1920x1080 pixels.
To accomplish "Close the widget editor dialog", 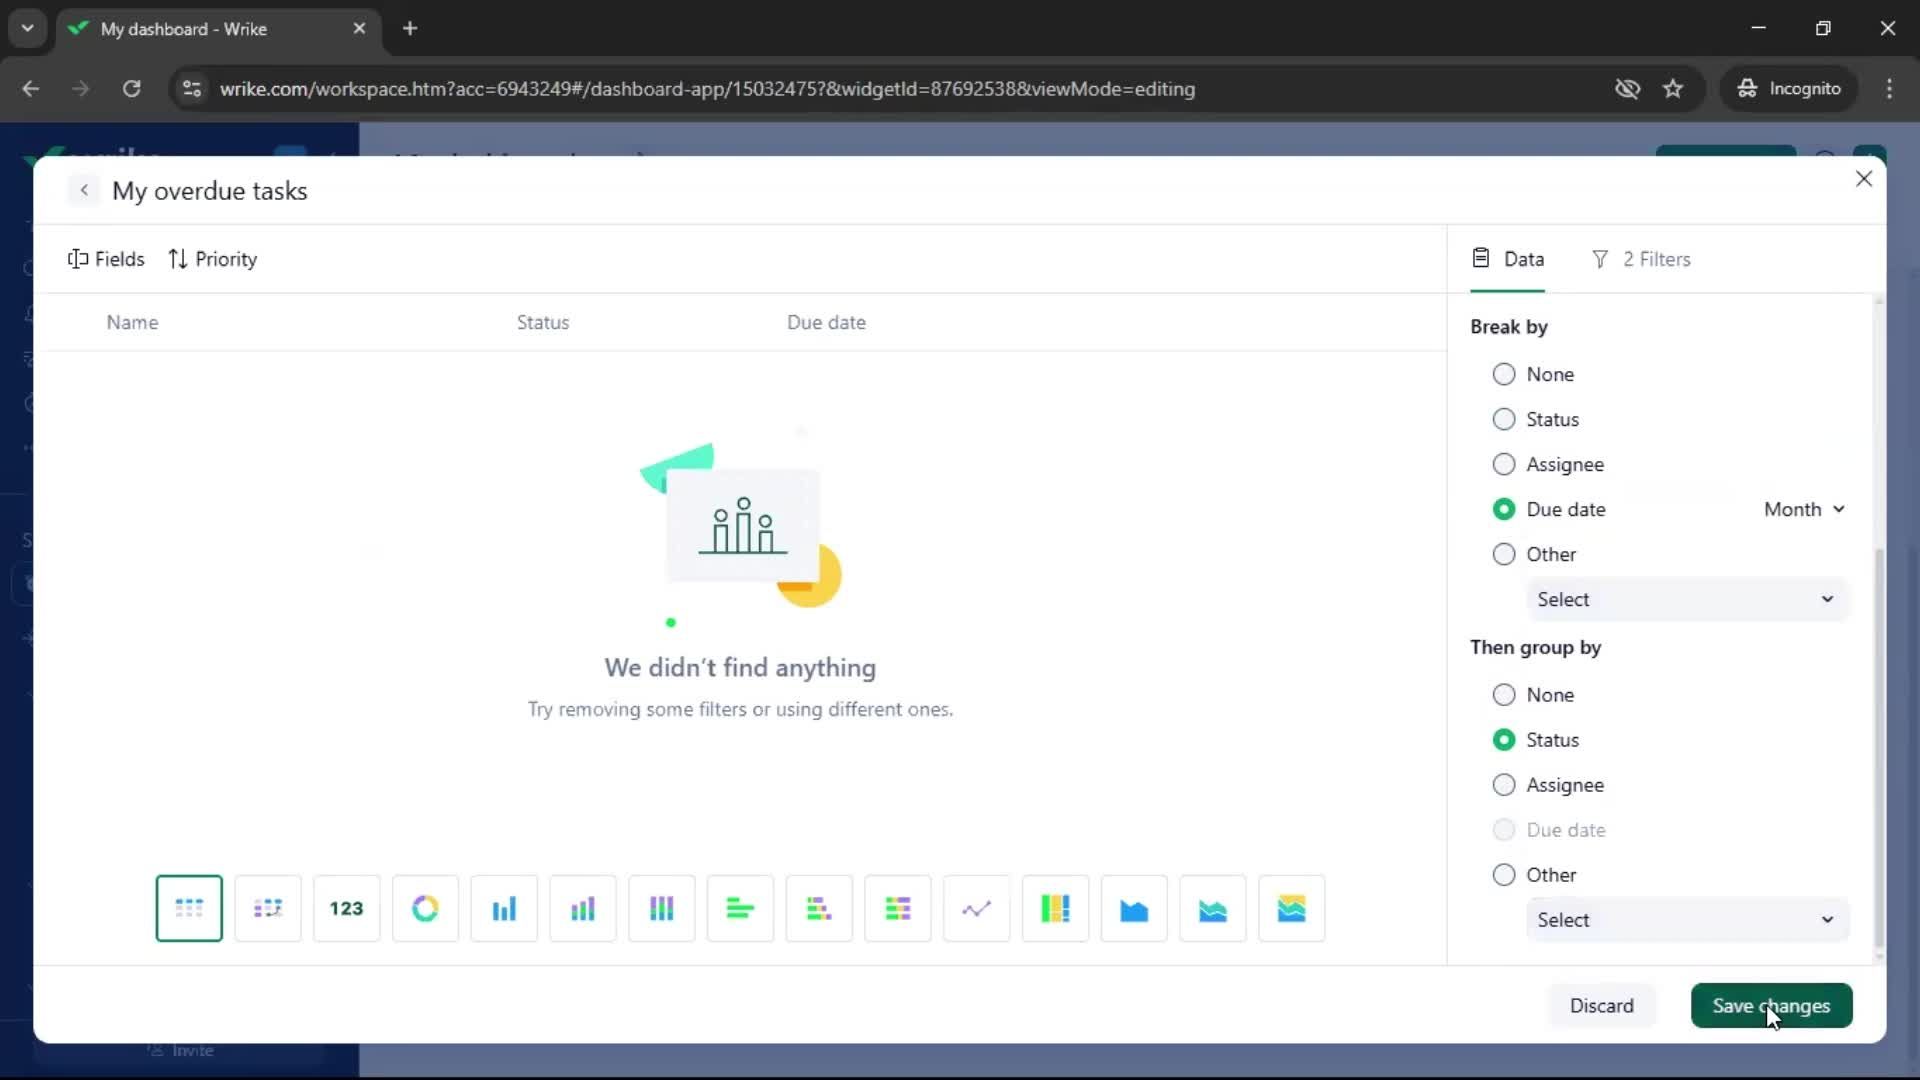I will [1864, 179].
